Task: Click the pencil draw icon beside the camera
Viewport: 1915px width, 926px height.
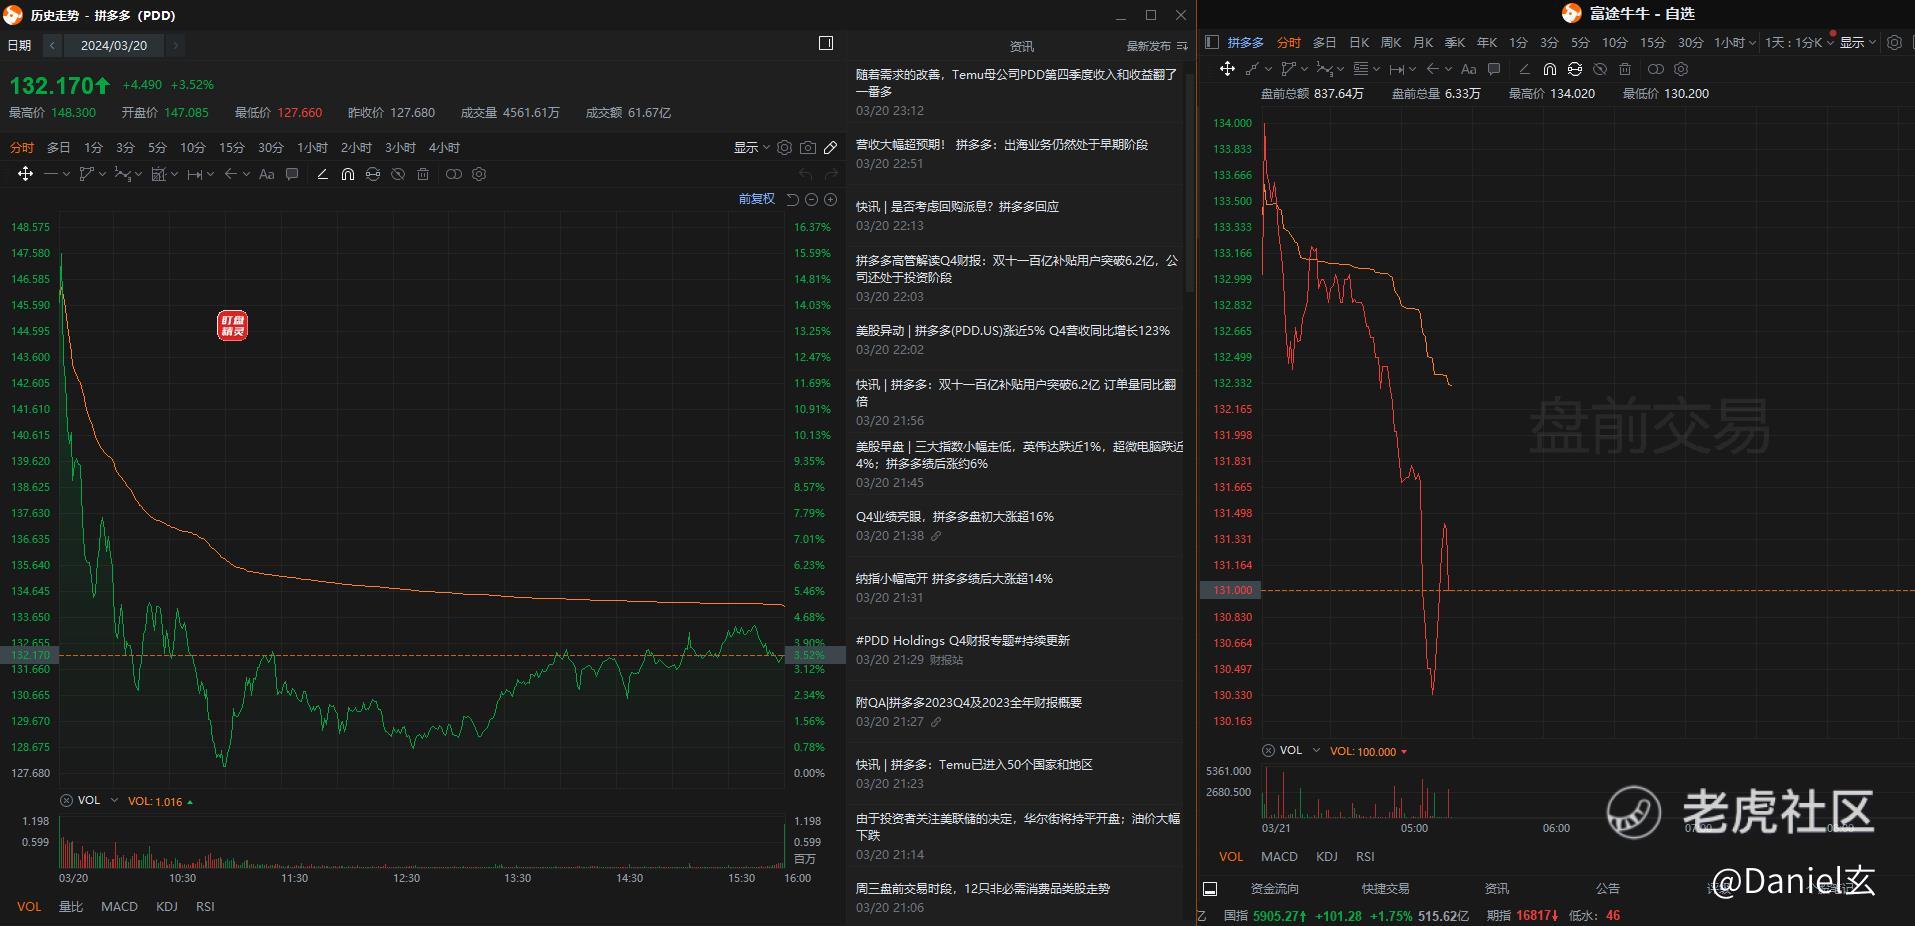Action: [831, 148]
